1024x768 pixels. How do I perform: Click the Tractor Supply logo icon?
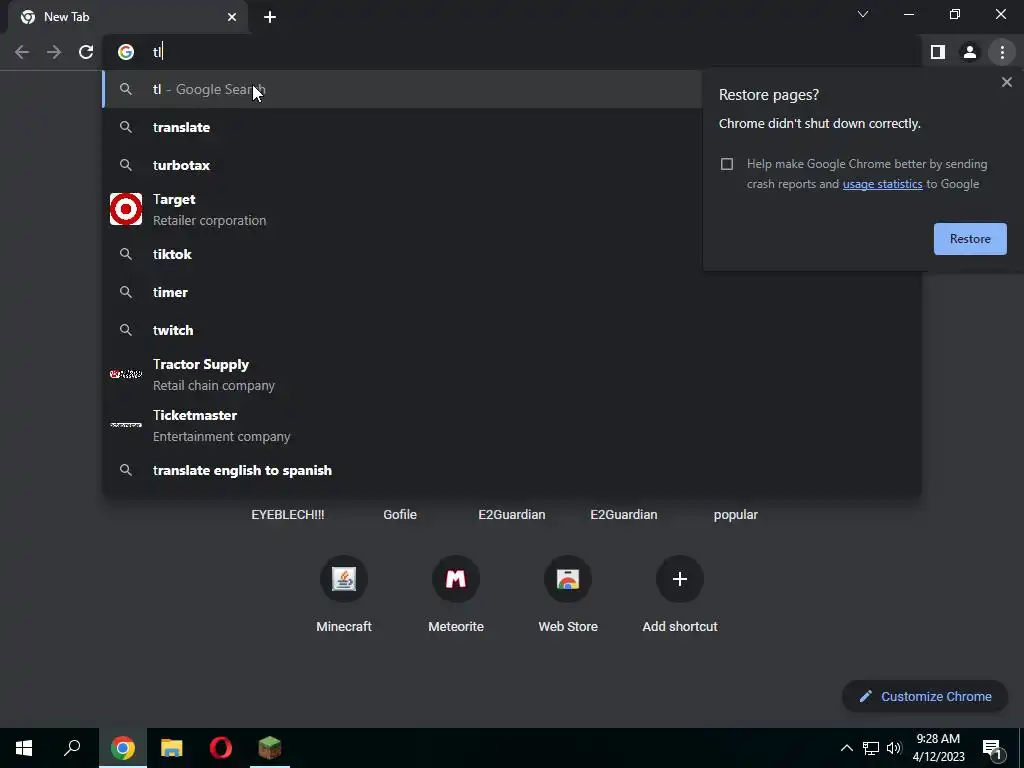pyautogui.click(x=126, y=374)
